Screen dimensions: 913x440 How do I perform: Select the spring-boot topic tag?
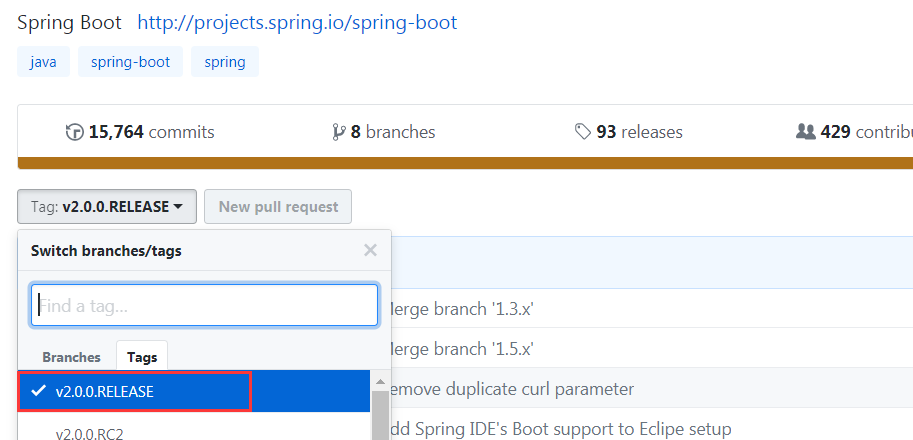(130, 62)
